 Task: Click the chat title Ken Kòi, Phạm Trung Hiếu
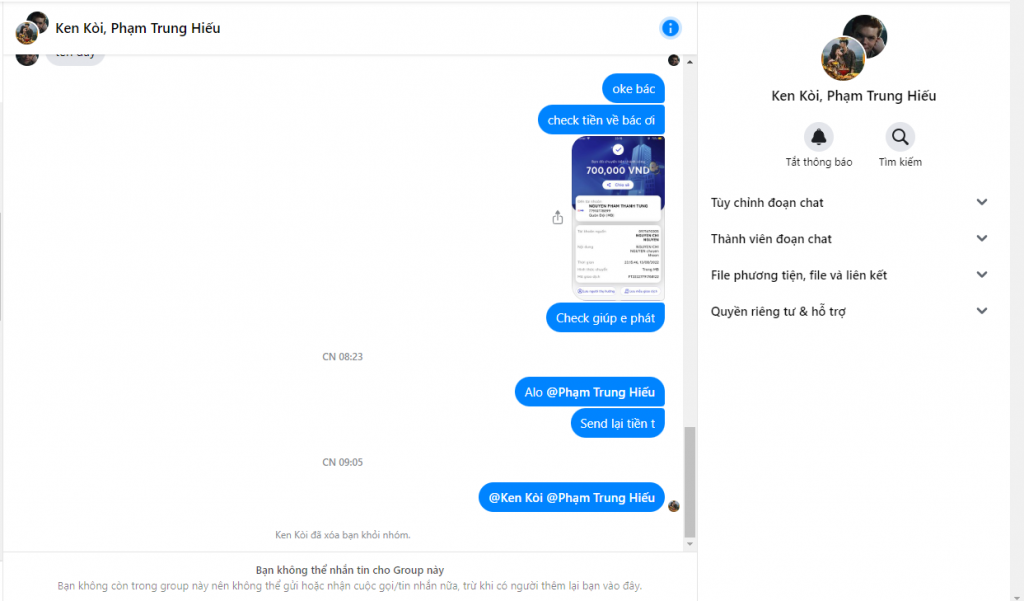[x=138, y=28]
